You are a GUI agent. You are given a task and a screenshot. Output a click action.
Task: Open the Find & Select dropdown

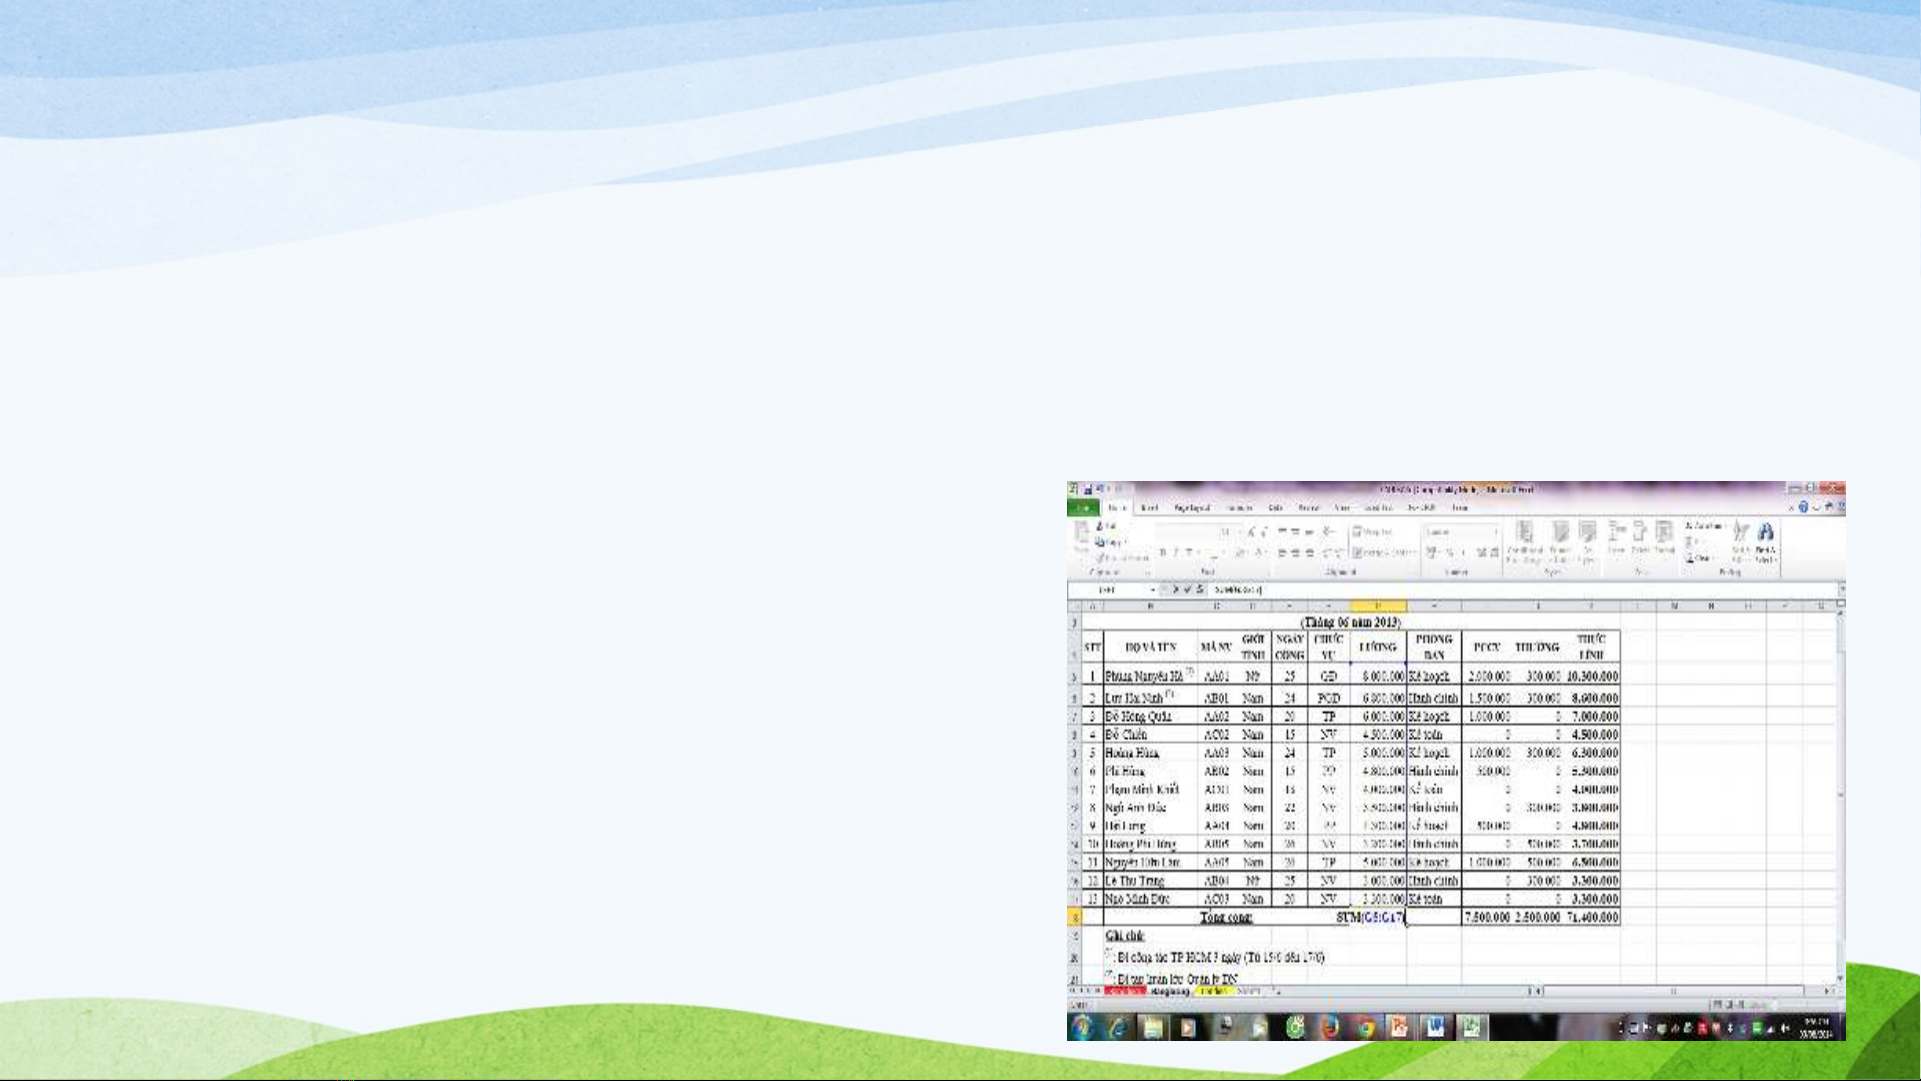click(x=1765, y=534)
